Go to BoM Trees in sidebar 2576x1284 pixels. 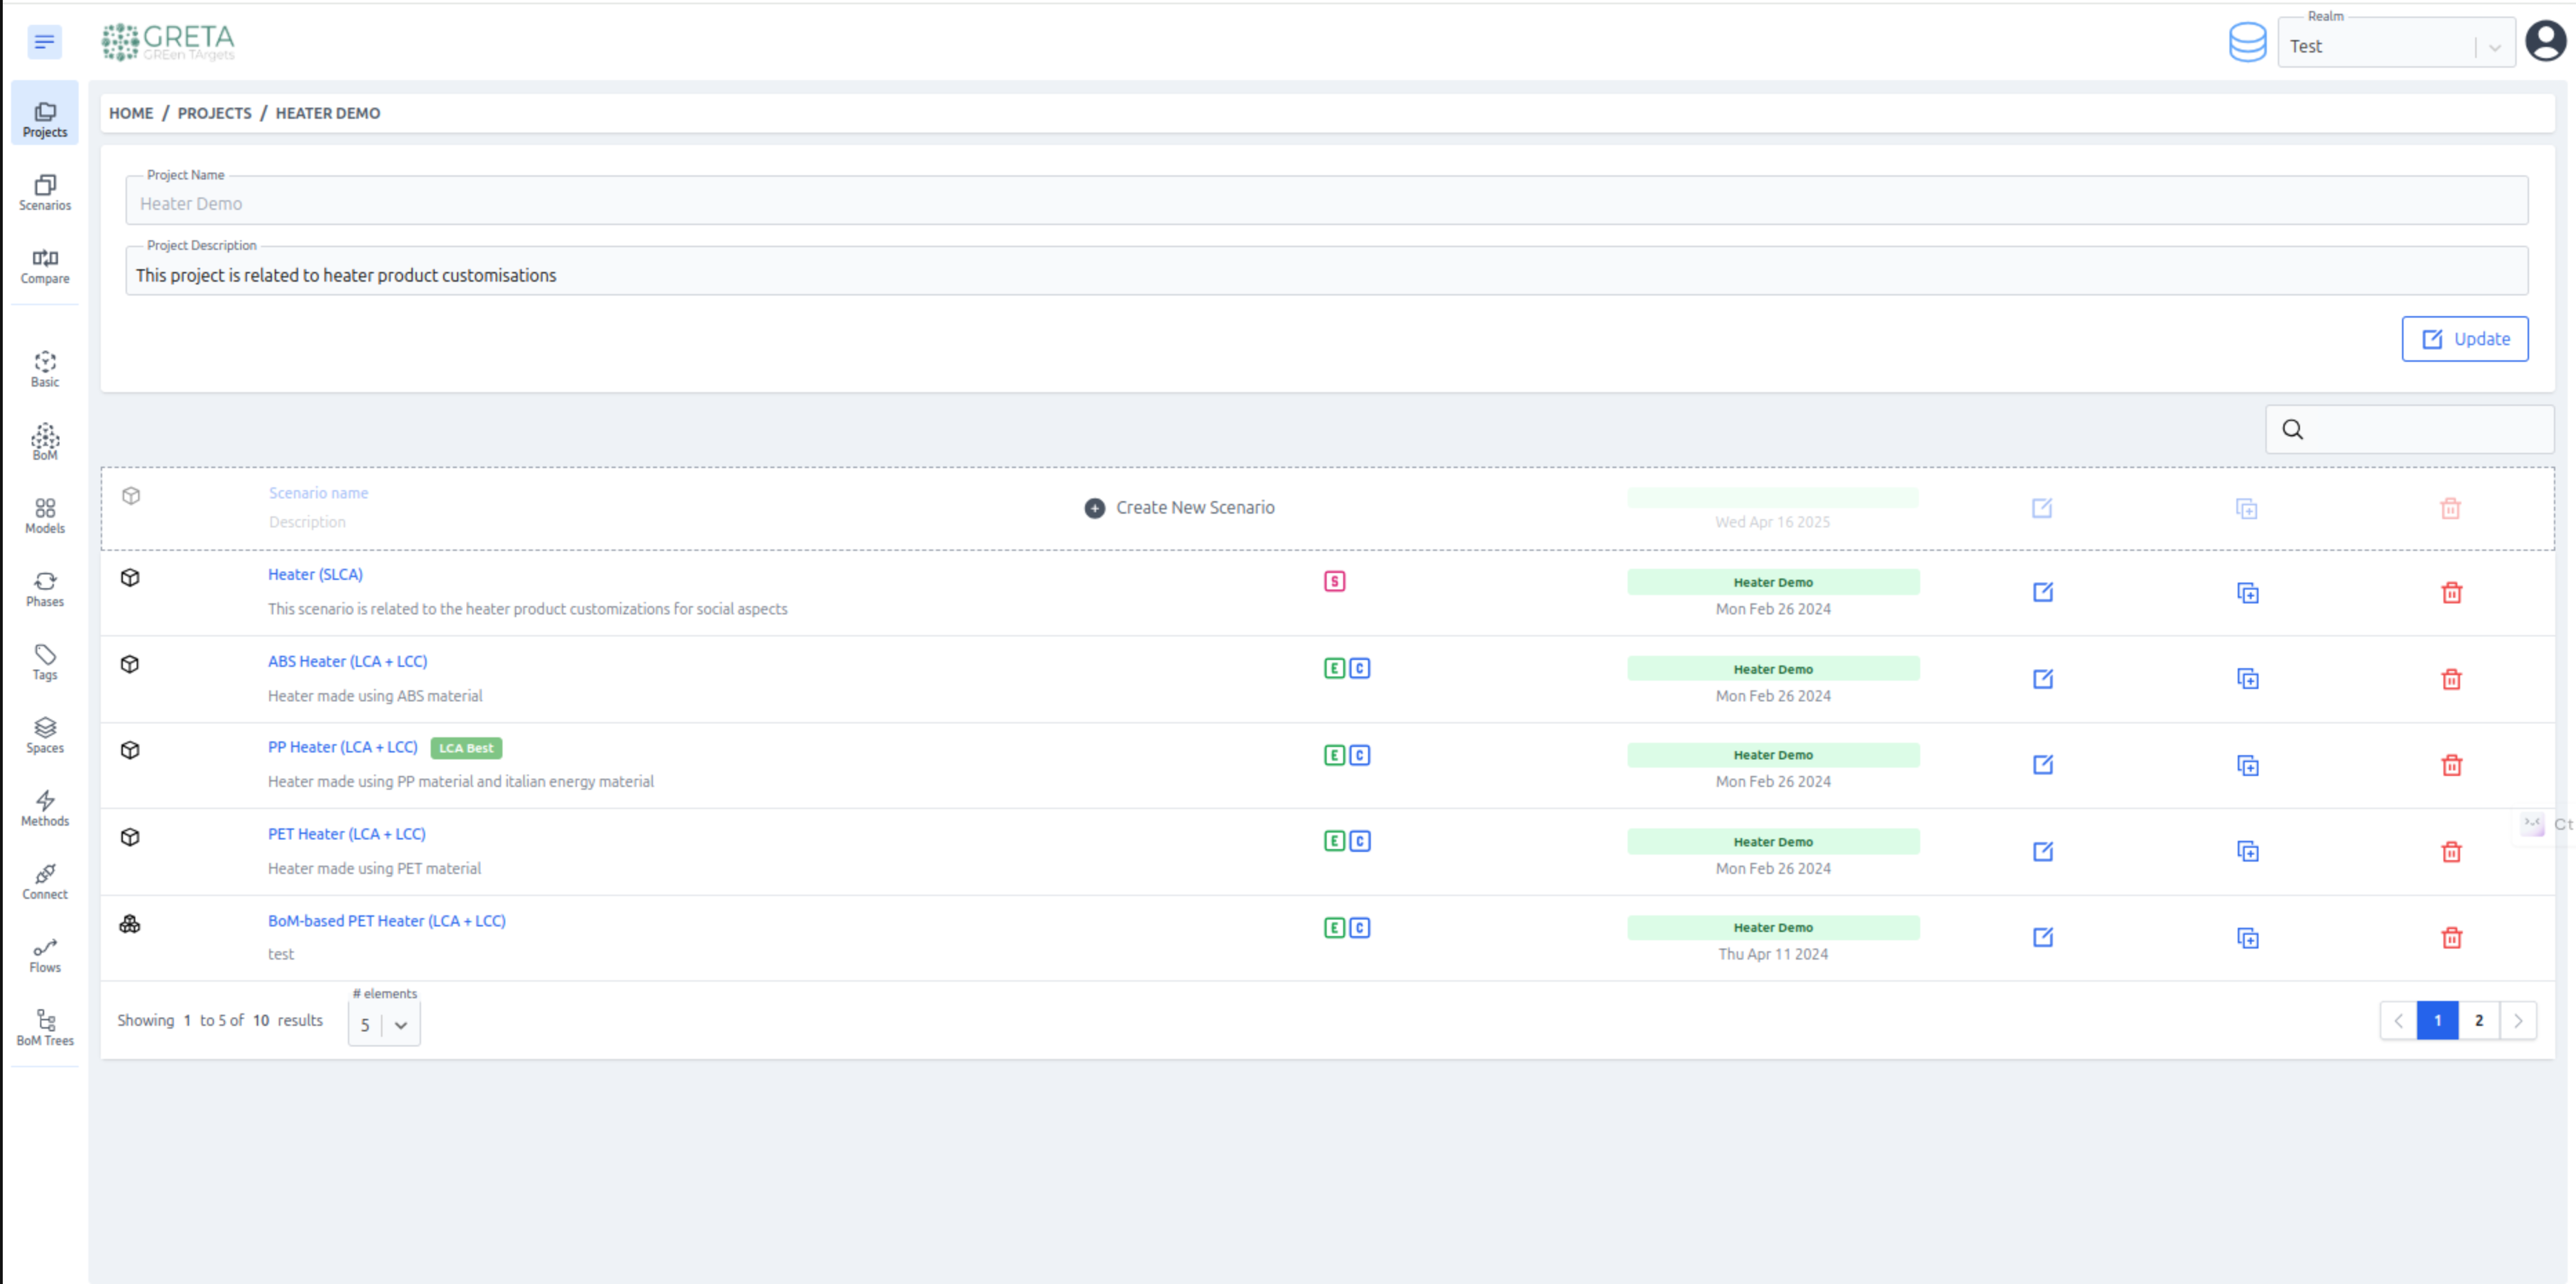[x=45, y=1027]
